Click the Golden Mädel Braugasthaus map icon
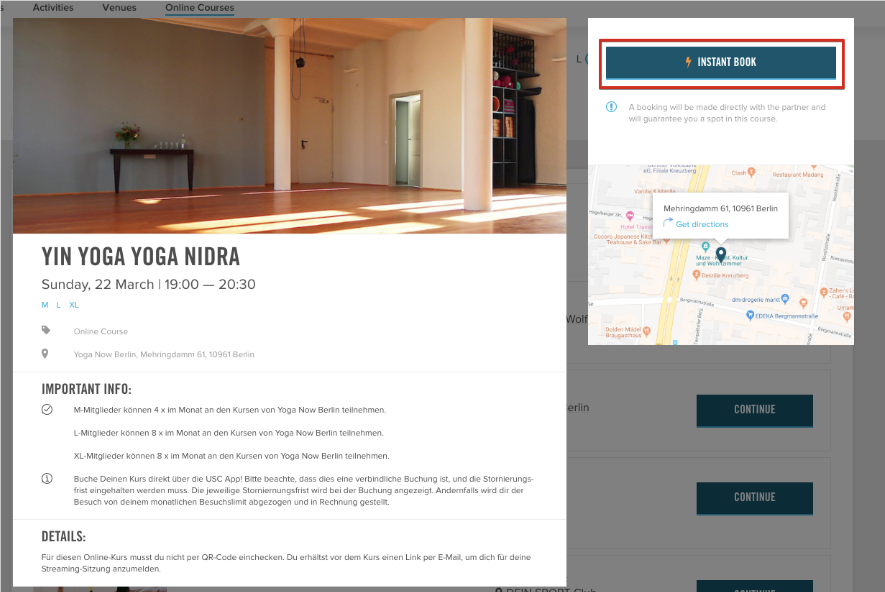Viewport: 885px width, 592px height. tap(647, 331)
